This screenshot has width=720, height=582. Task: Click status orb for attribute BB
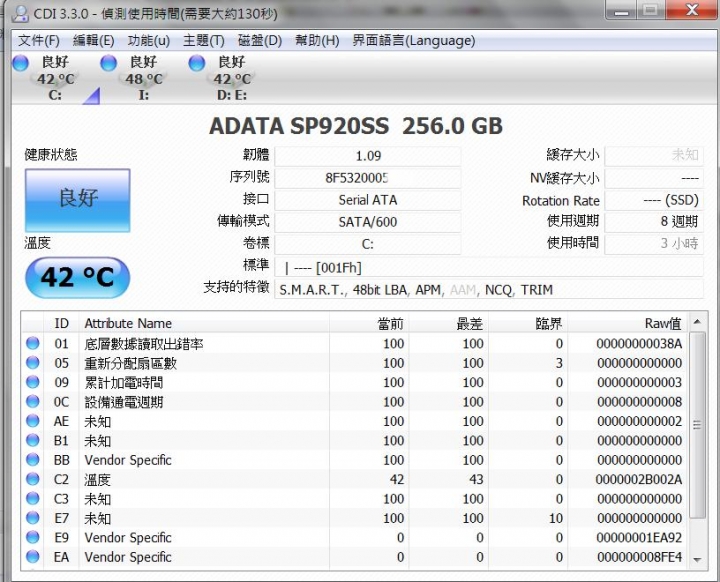pos(33,459)
